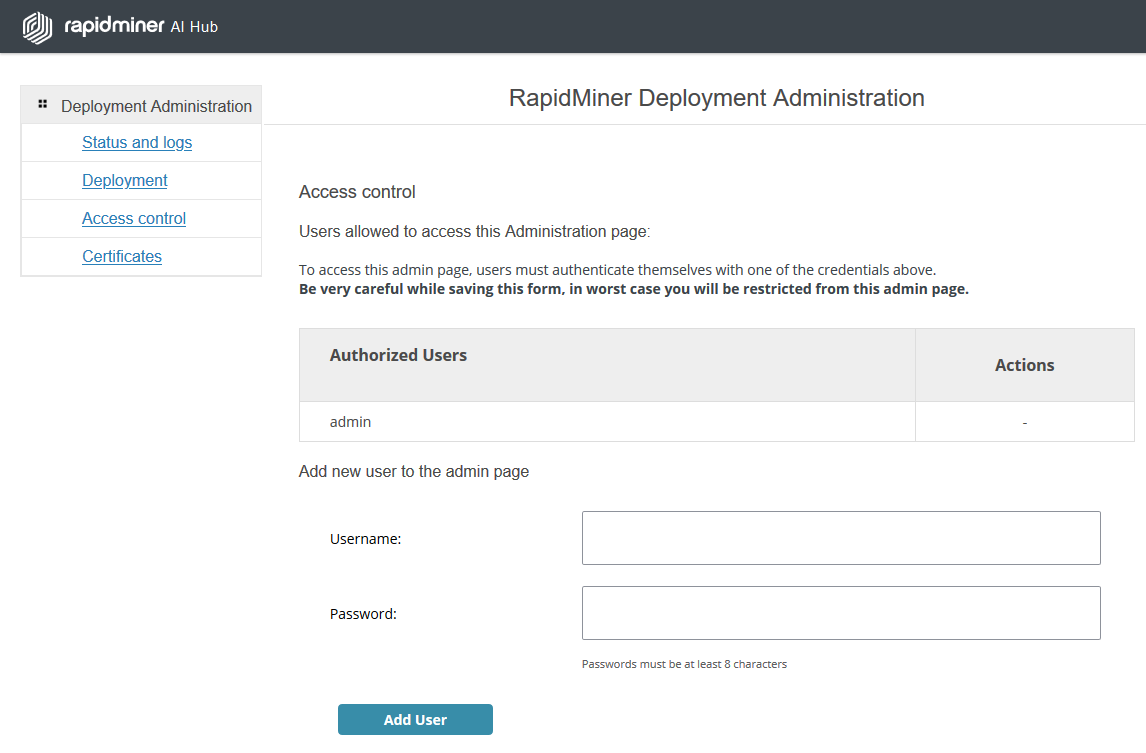This screenshot has height=753, width=1146.
Task: Select the Deployment Administration sidebar header
Action: pos(155,105)
